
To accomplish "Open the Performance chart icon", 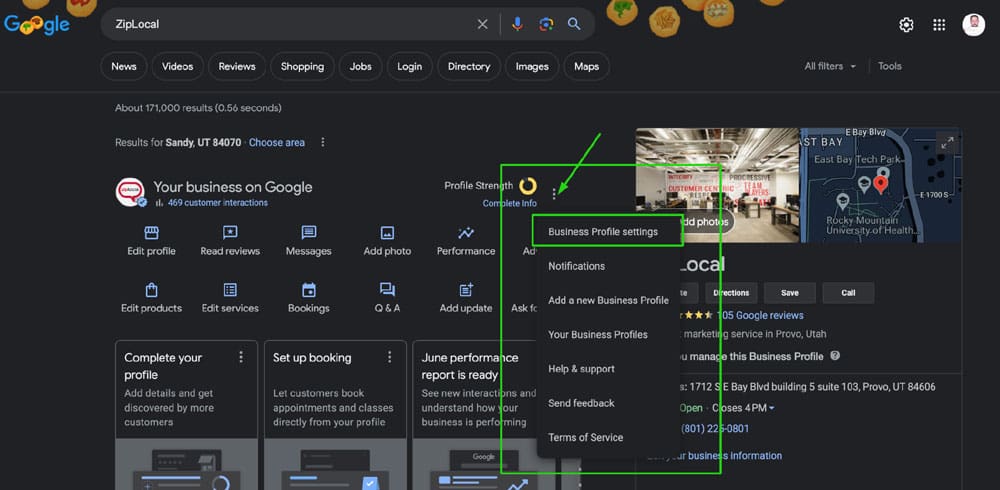I will 466,233.
